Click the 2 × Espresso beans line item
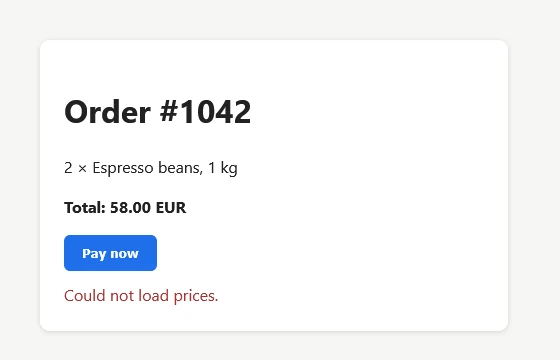 tap(151, 168)
